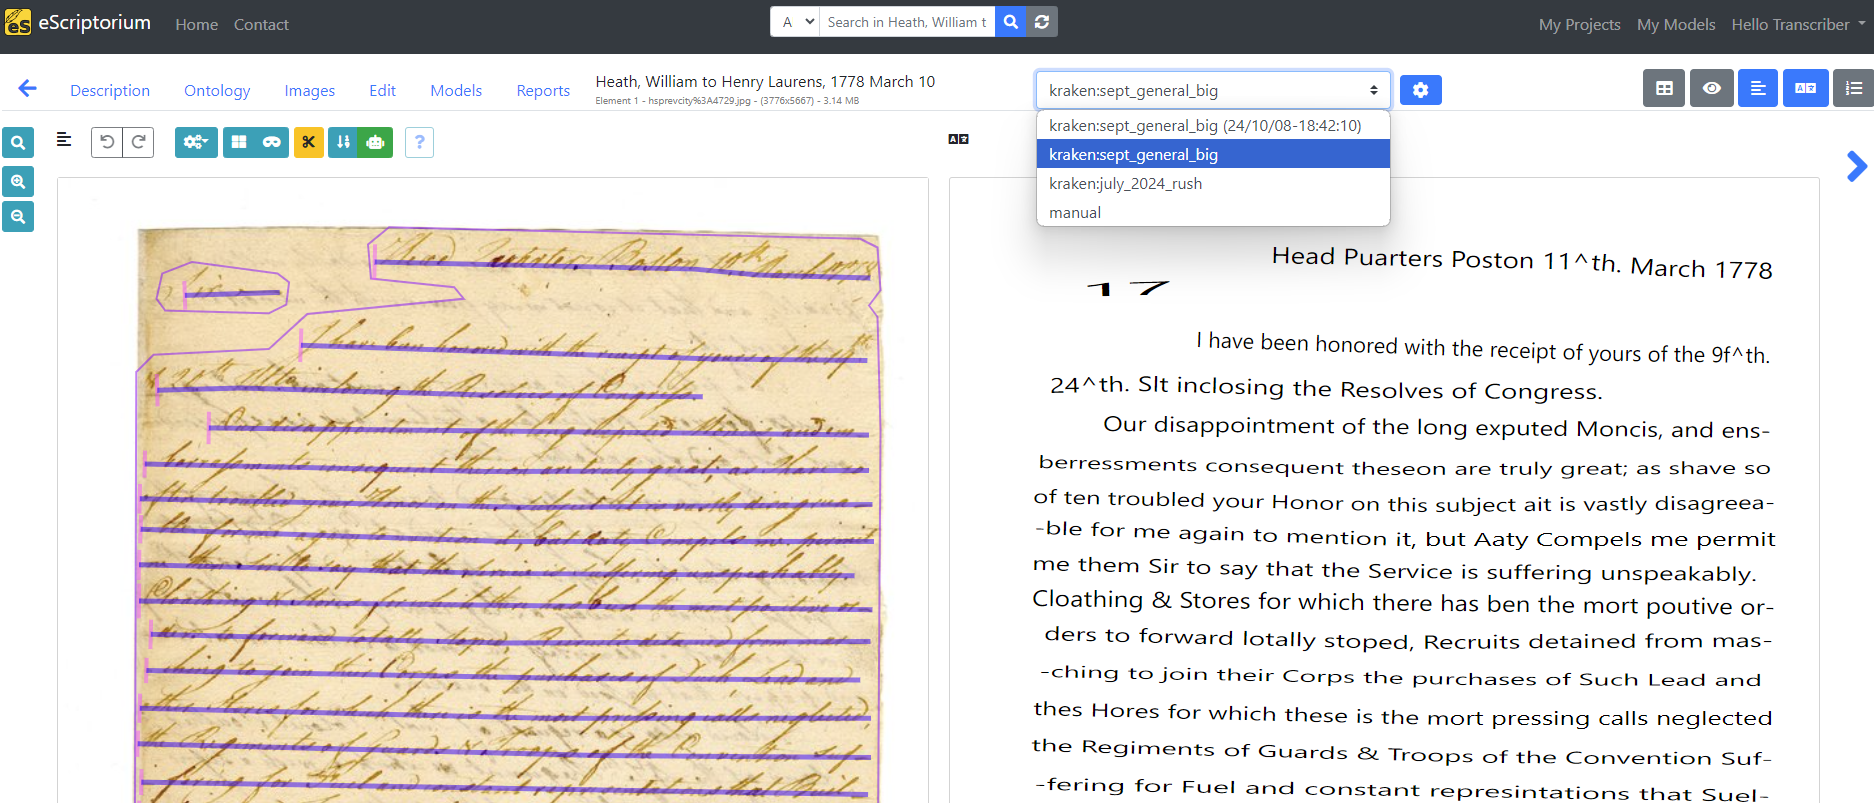This screenshot has width=1874, height=803.
Task: Open the Models tab
Action: click(456, 90)
